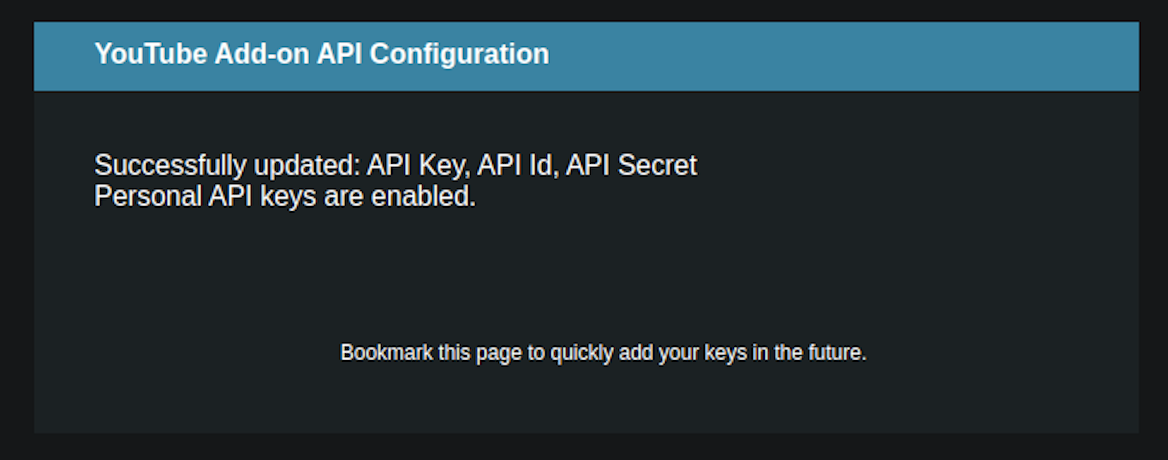Click the word "Personal" in the status line
The image size is (1168, 460).
click(x=147, y=197)
